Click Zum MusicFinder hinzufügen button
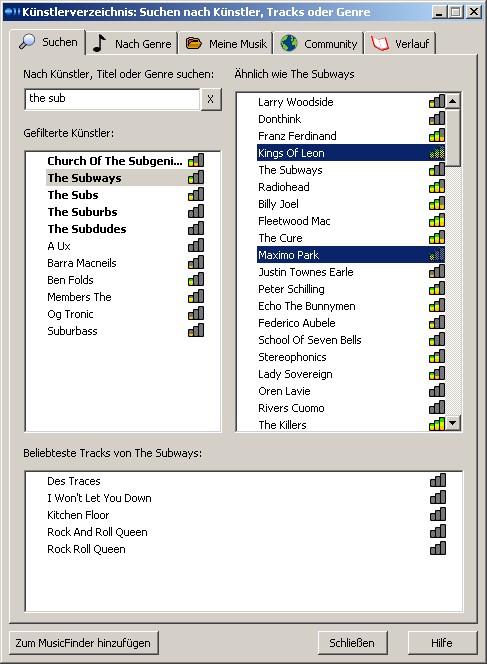Image resolution: width=487 pixels, height=664 pixels. pos(83,643)
